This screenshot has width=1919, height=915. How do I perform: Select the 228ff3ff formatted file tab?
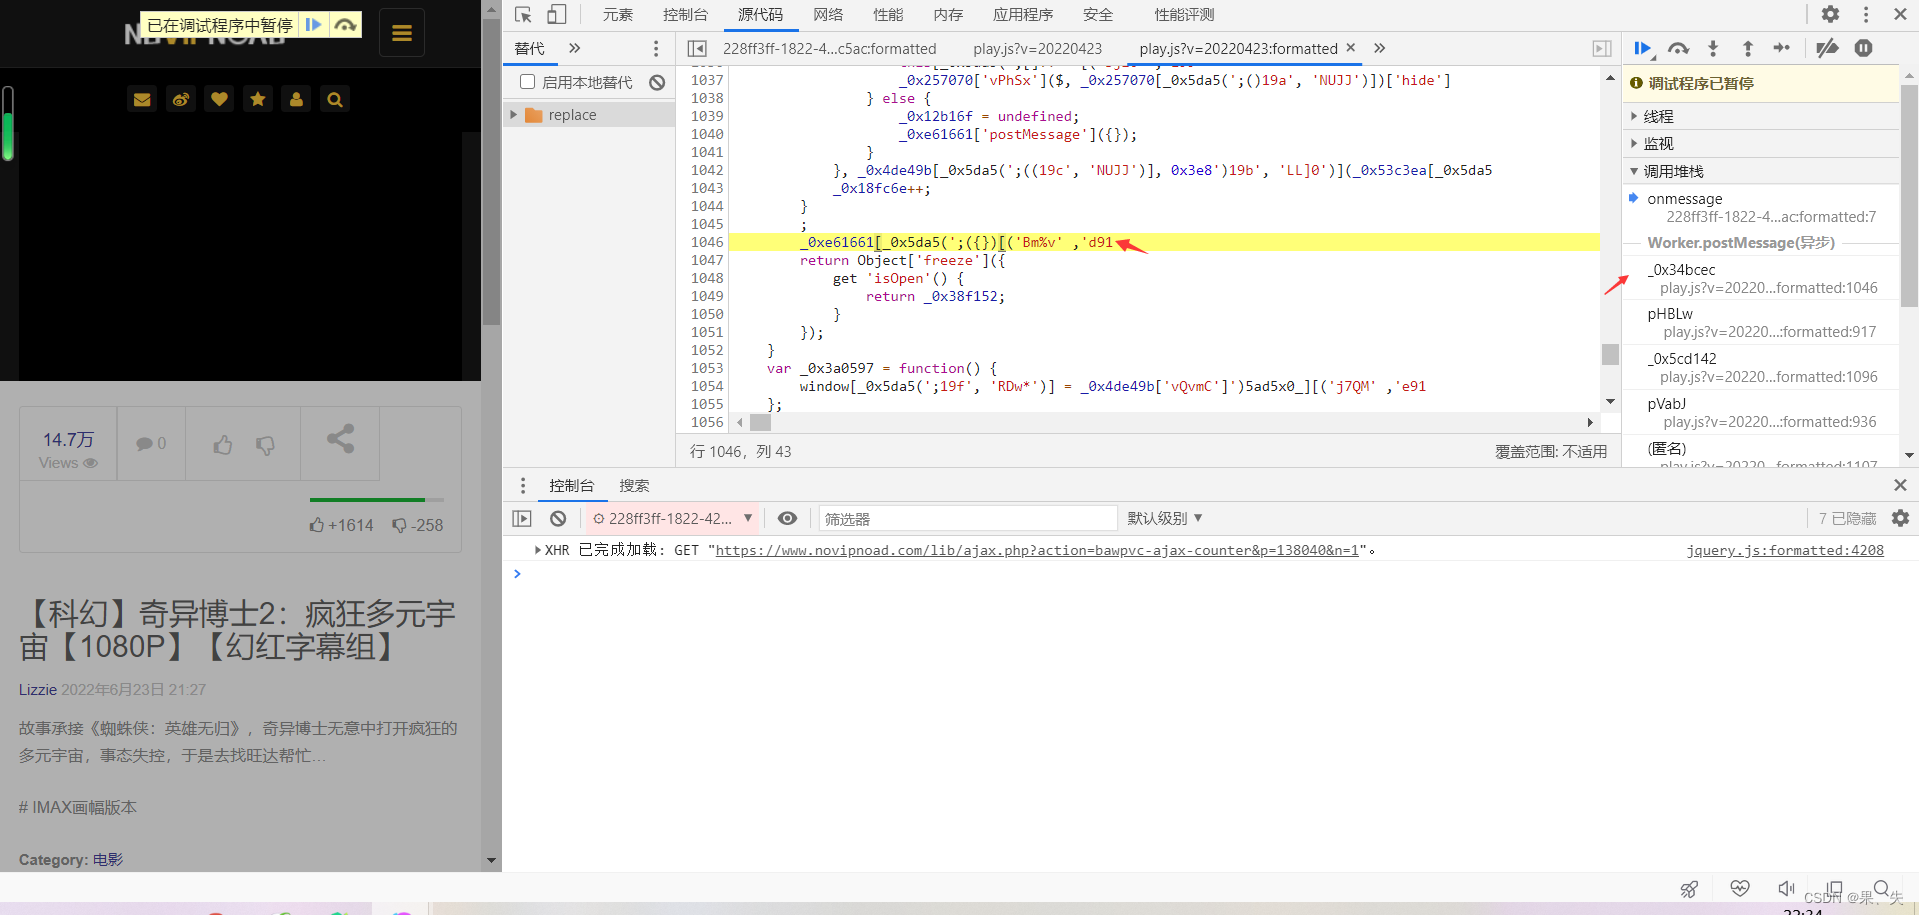point(830,48)
